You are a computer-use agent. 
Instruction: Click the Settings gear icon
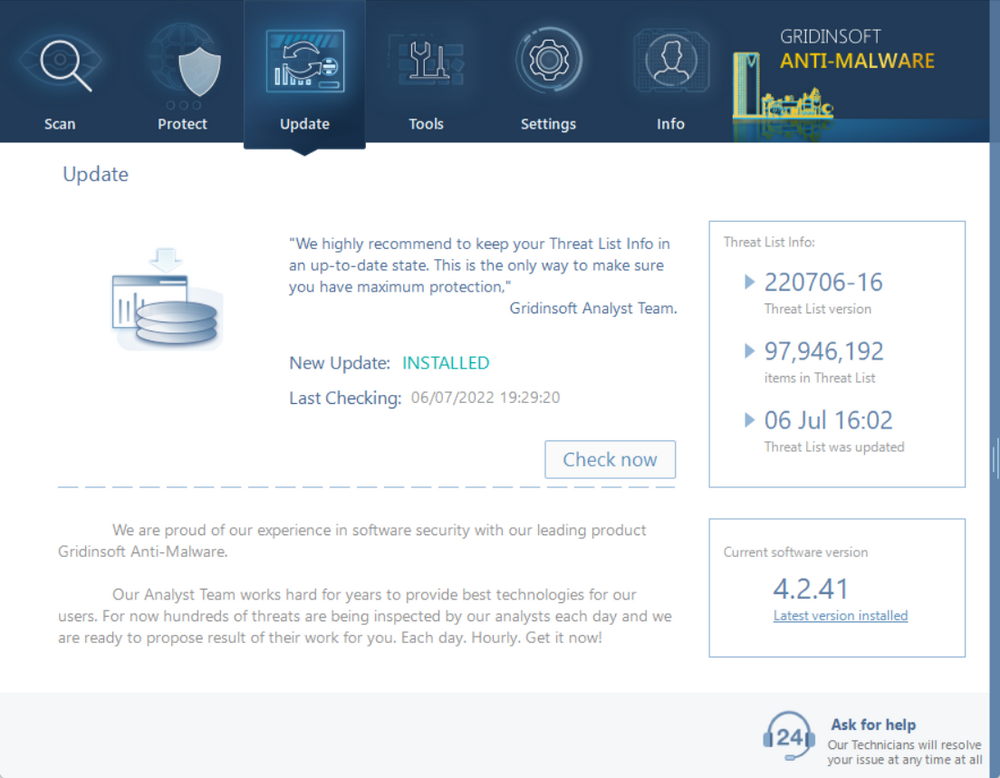click(548, 60)
